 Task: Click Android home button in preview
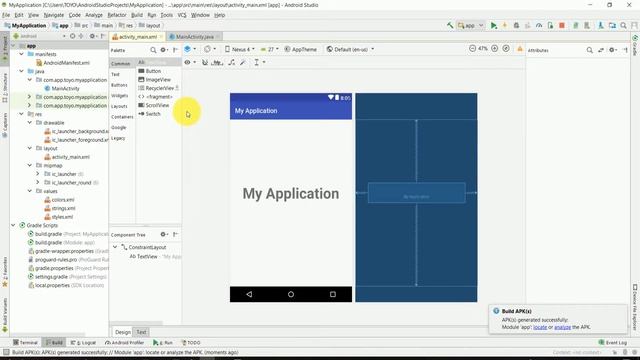[291, 294]
